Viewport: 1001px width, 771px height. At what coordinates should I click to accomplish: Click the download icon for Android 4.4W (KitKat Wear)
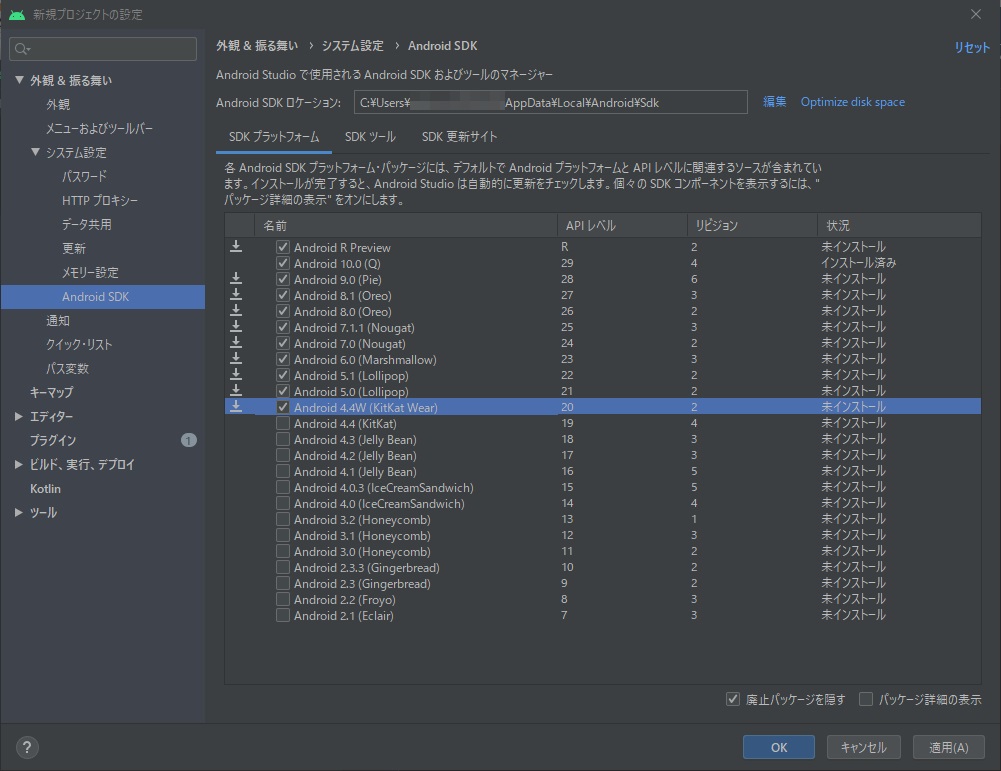(x=237, y=407)
